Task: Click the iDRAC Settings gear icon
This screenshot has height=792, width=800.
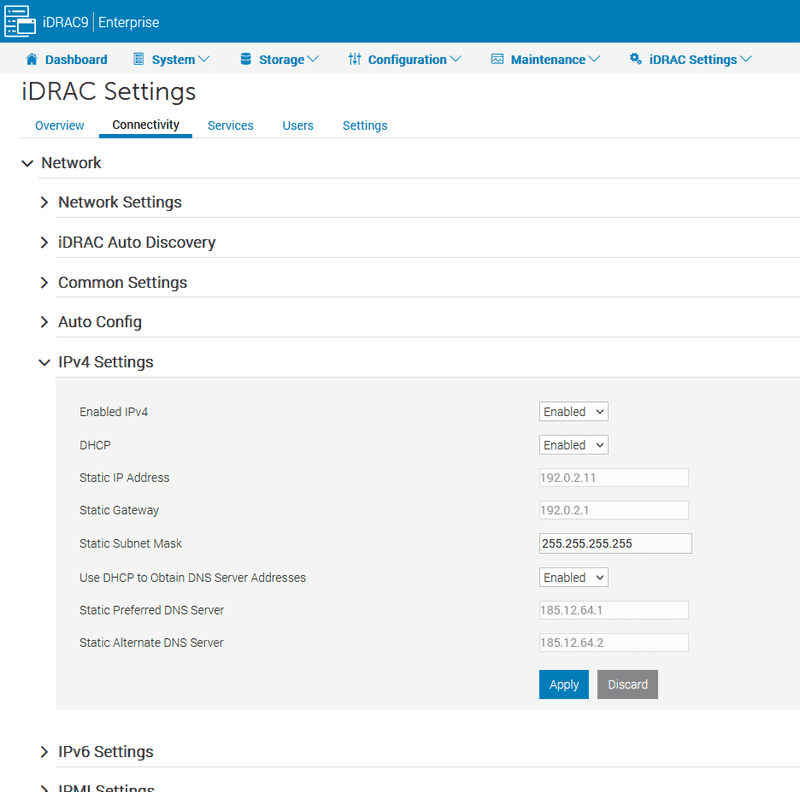Action: click(636, 59)
